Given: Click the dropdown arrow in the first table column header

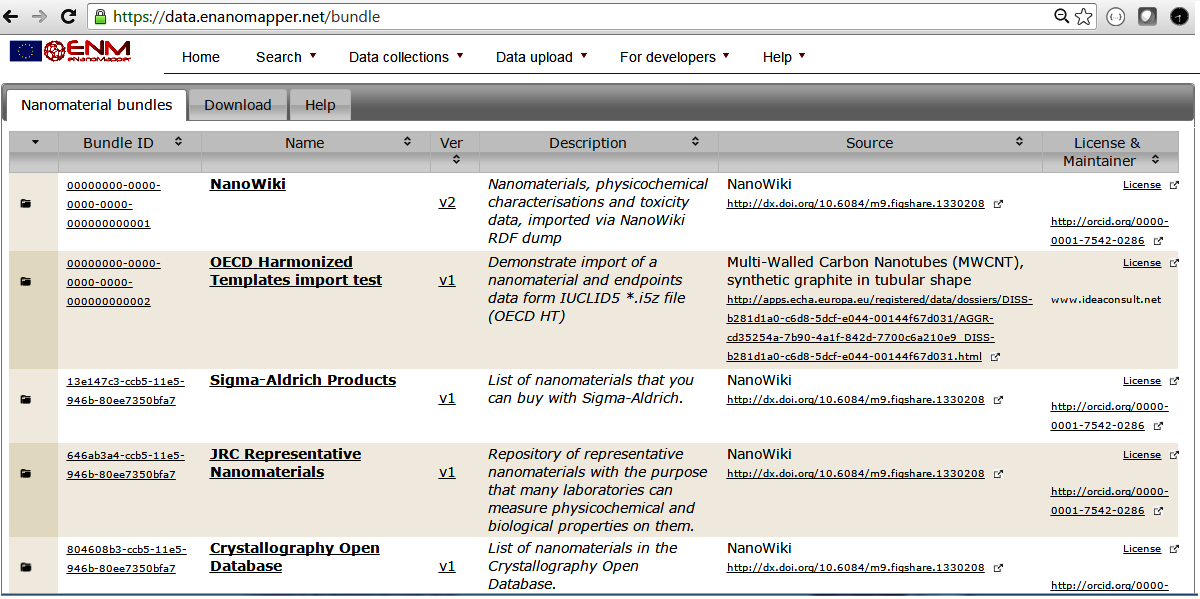Looking at the screenshot, I should point(34,142).
